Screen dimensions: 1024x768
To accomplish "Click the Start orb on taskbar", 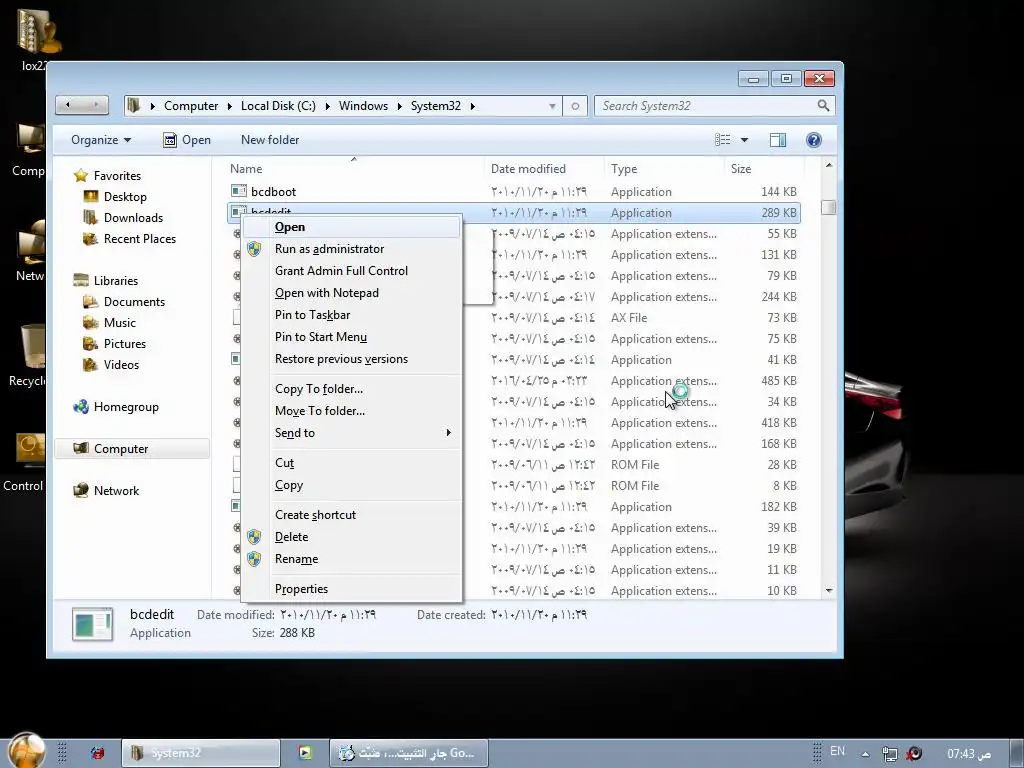I will coord(27,750).
